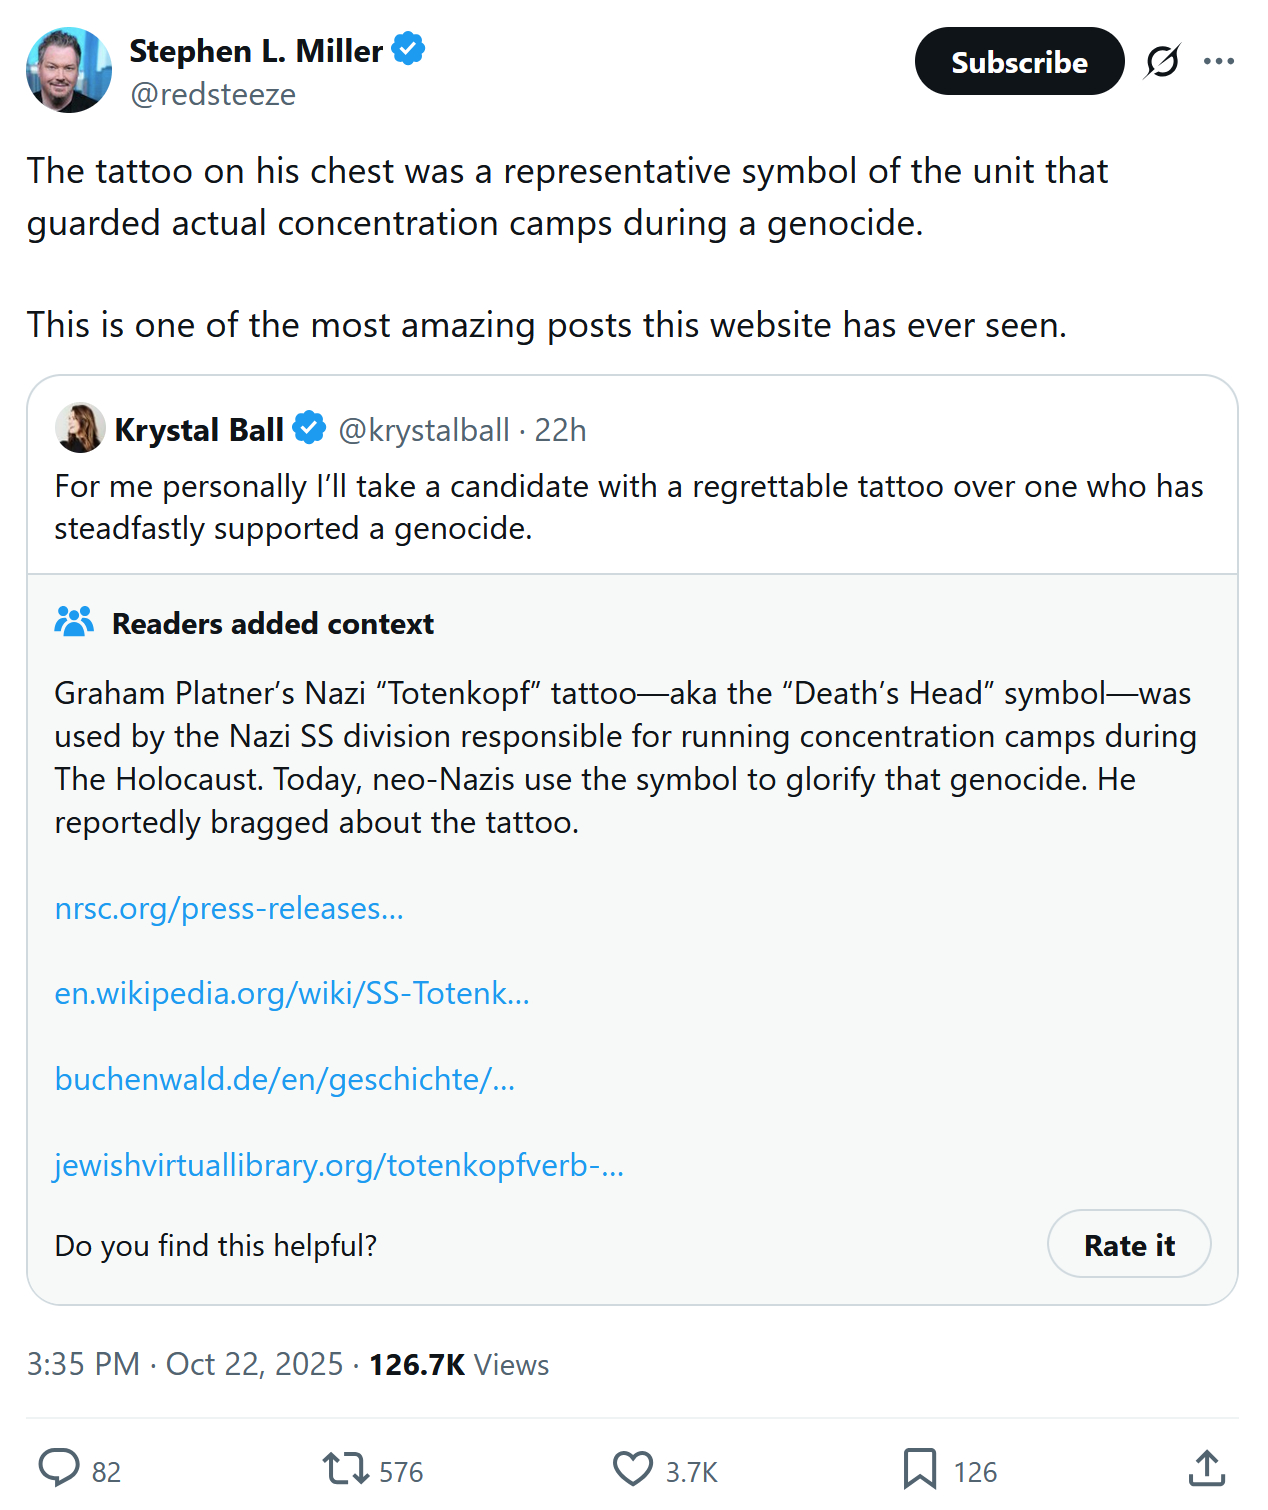This screenshot has width=1268, height=1510.
Task: Open Stephen L. Miller's profile picture
Action: click(x=69, y=70)
